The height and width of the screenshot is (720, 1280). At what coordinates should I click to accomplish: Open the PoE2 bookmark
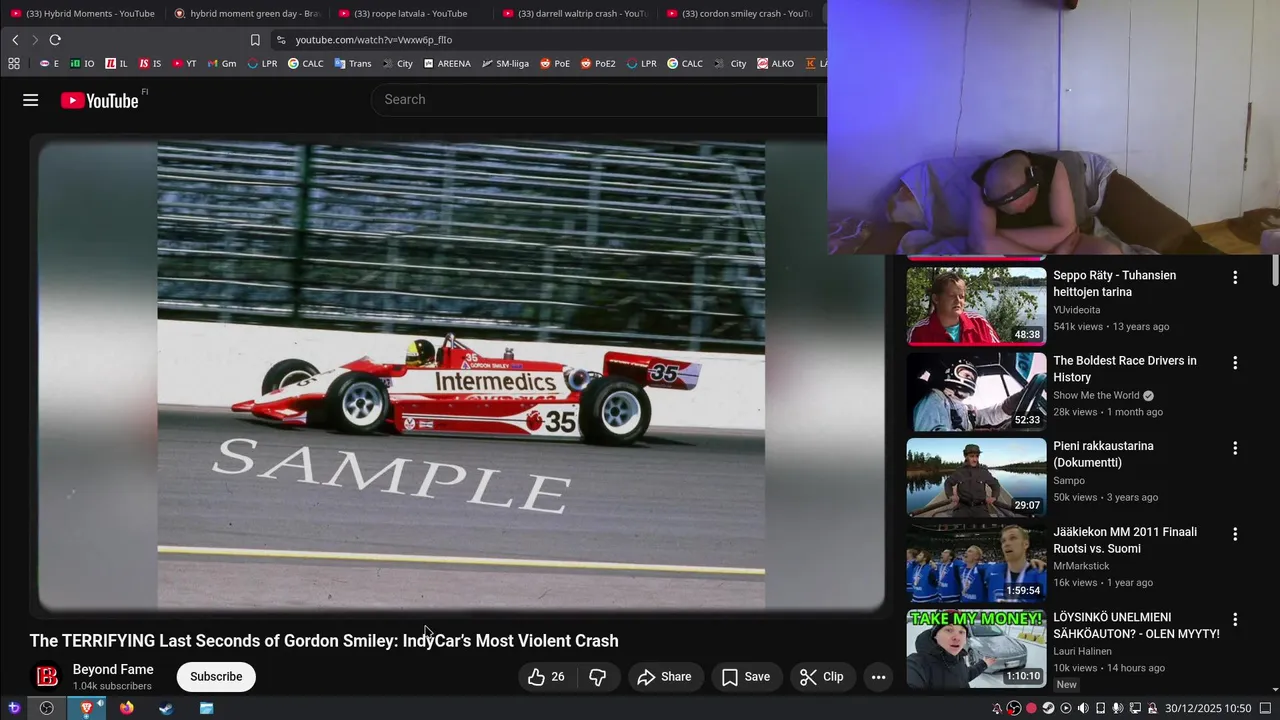coord(597,63)
